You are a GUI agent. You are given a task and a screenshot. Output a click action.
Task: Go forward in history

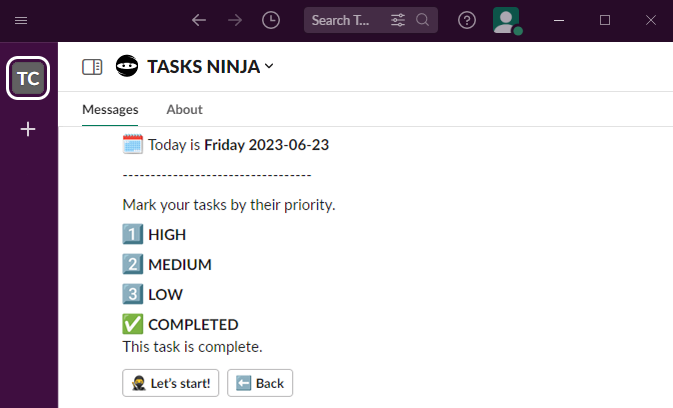coord(235,20)
